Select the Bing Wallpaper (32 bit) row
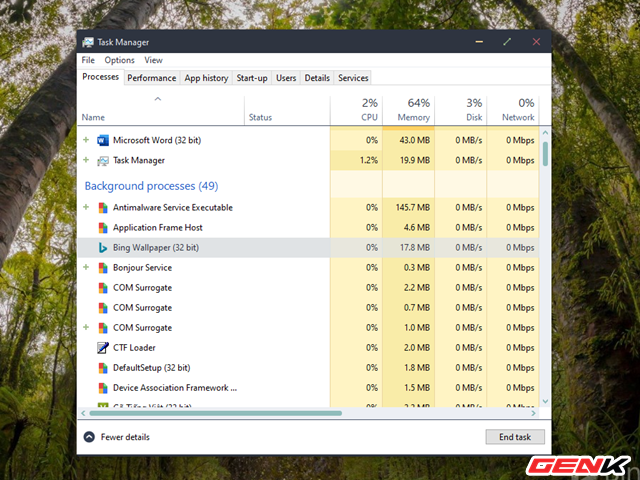The image size is (640, 480). (x=308, y=248)
